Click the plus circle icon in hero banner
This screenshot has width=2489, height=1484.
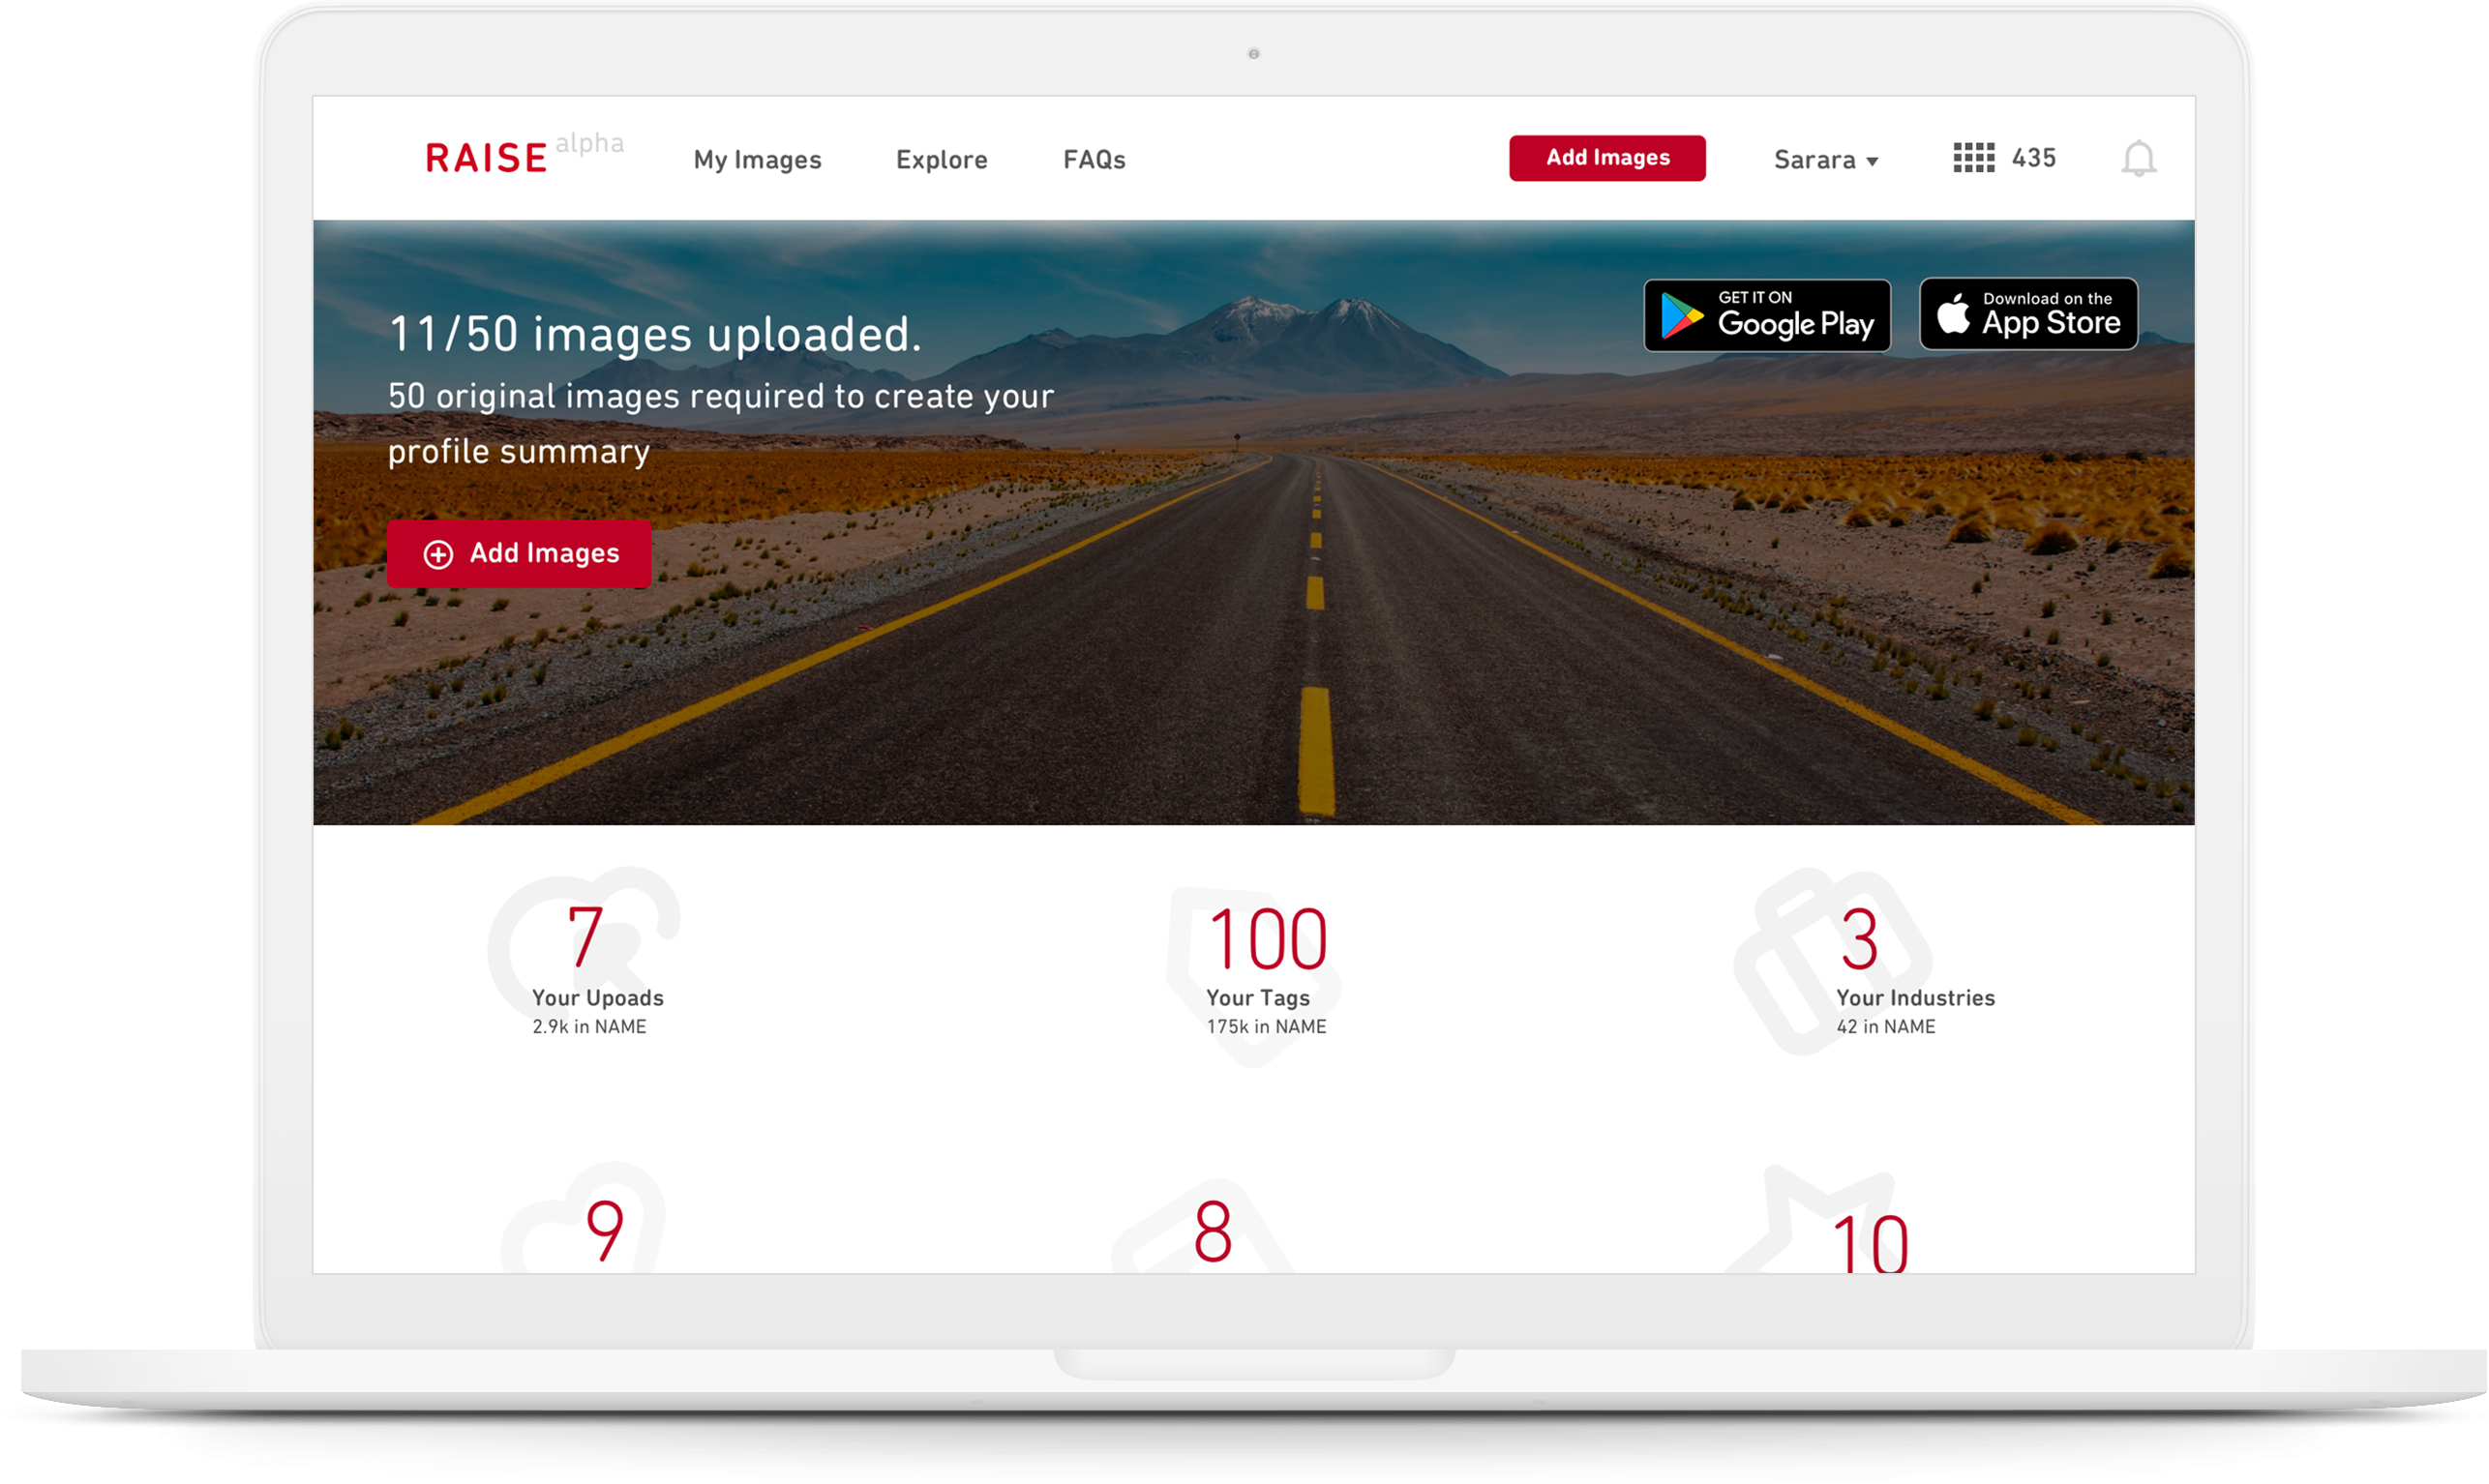coord(438,555)
